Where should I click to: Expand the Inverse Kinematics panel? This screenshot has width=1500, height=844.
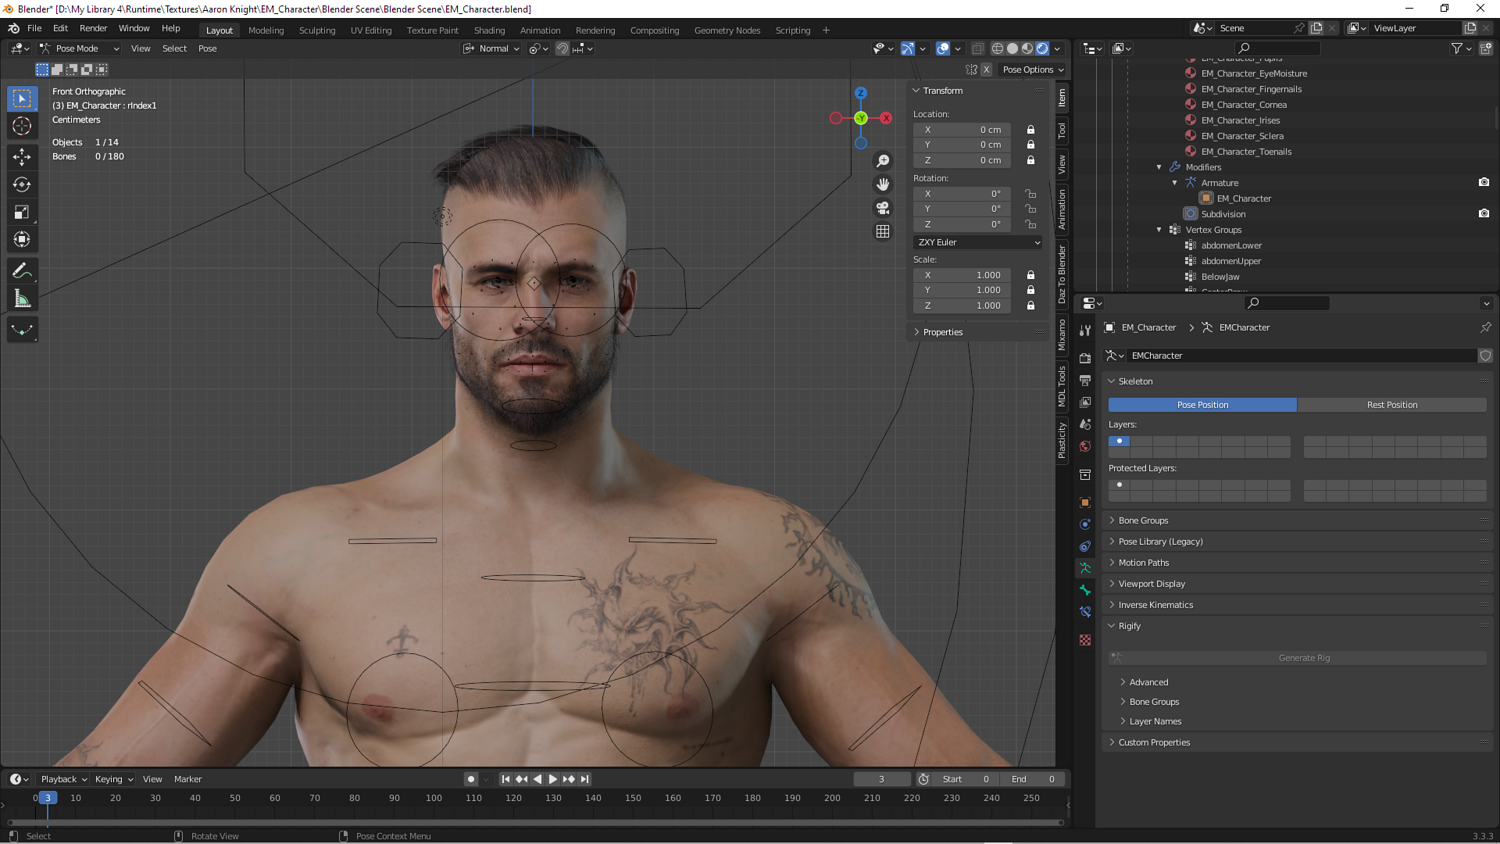[x=1155, y=605]
